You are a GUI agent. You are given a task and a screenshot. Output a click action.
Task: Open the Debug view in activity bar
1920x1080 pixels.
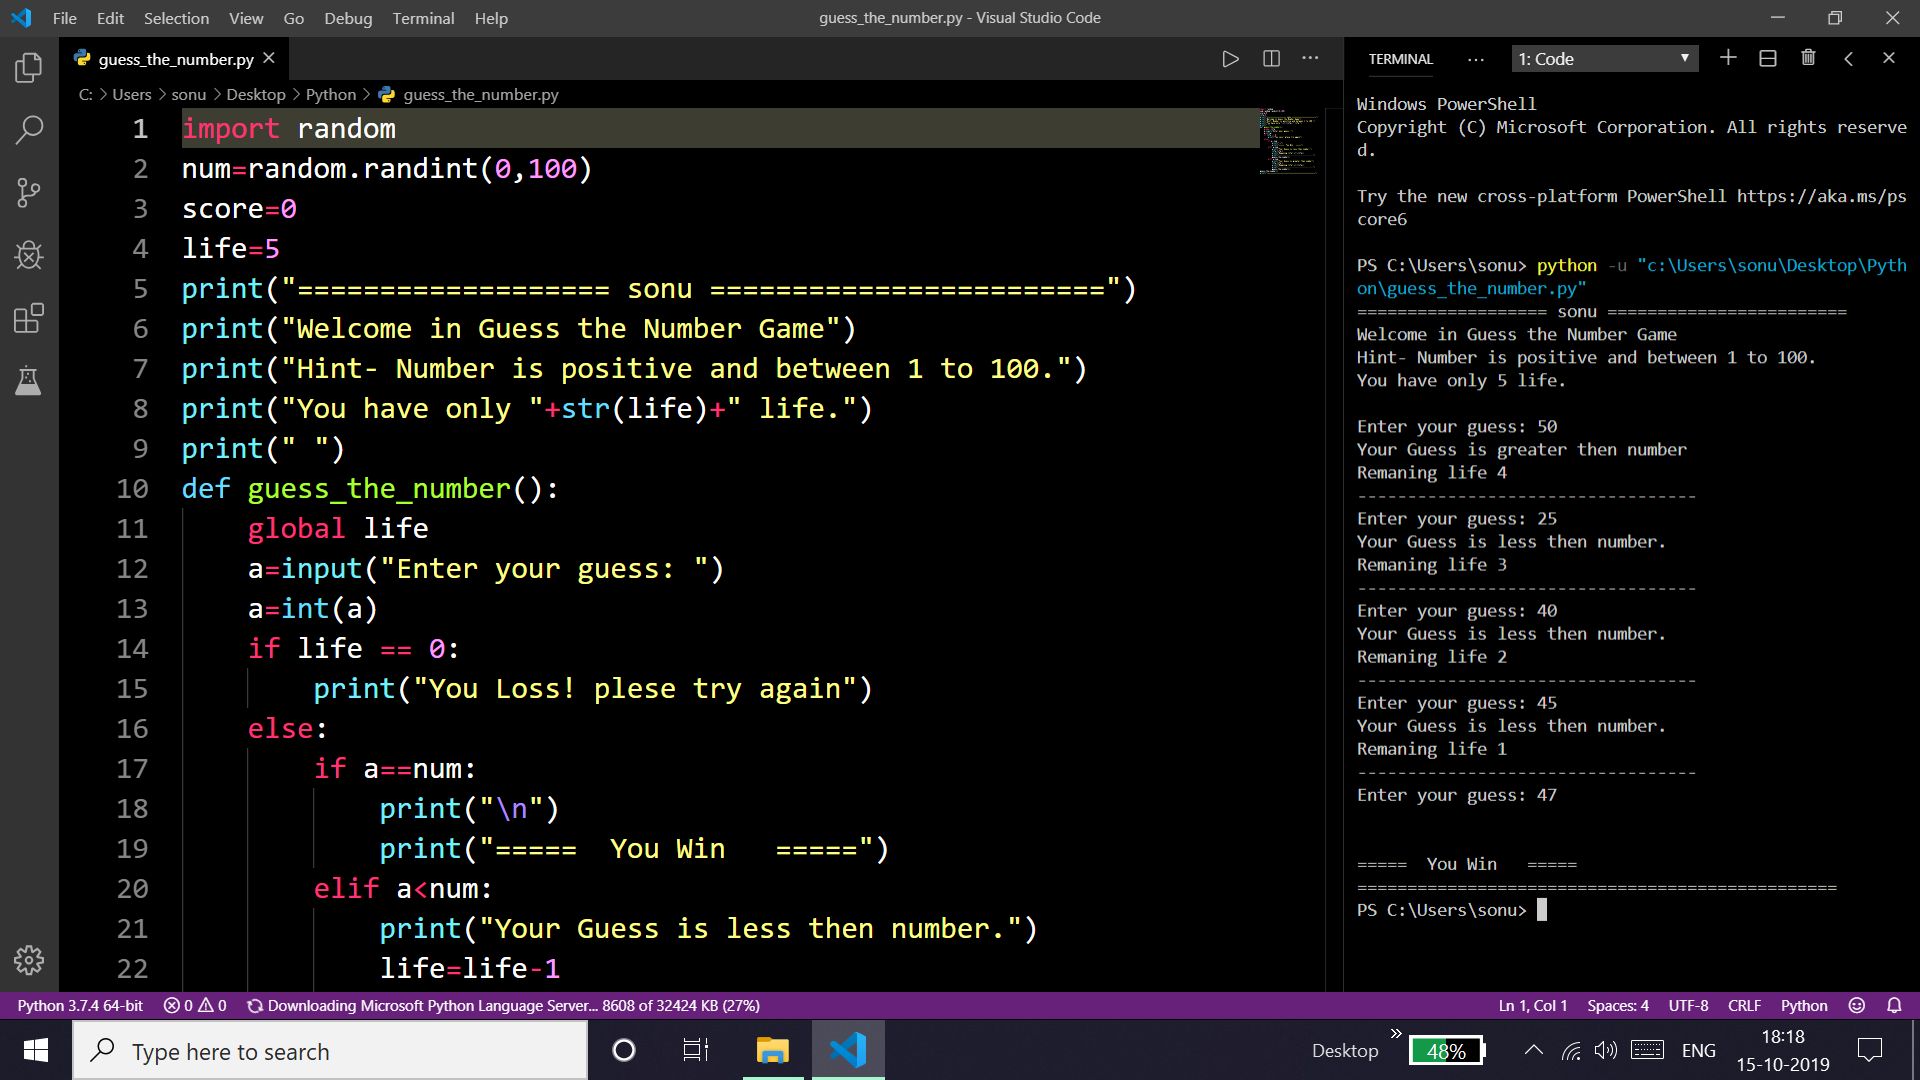(x=29, y=256)
